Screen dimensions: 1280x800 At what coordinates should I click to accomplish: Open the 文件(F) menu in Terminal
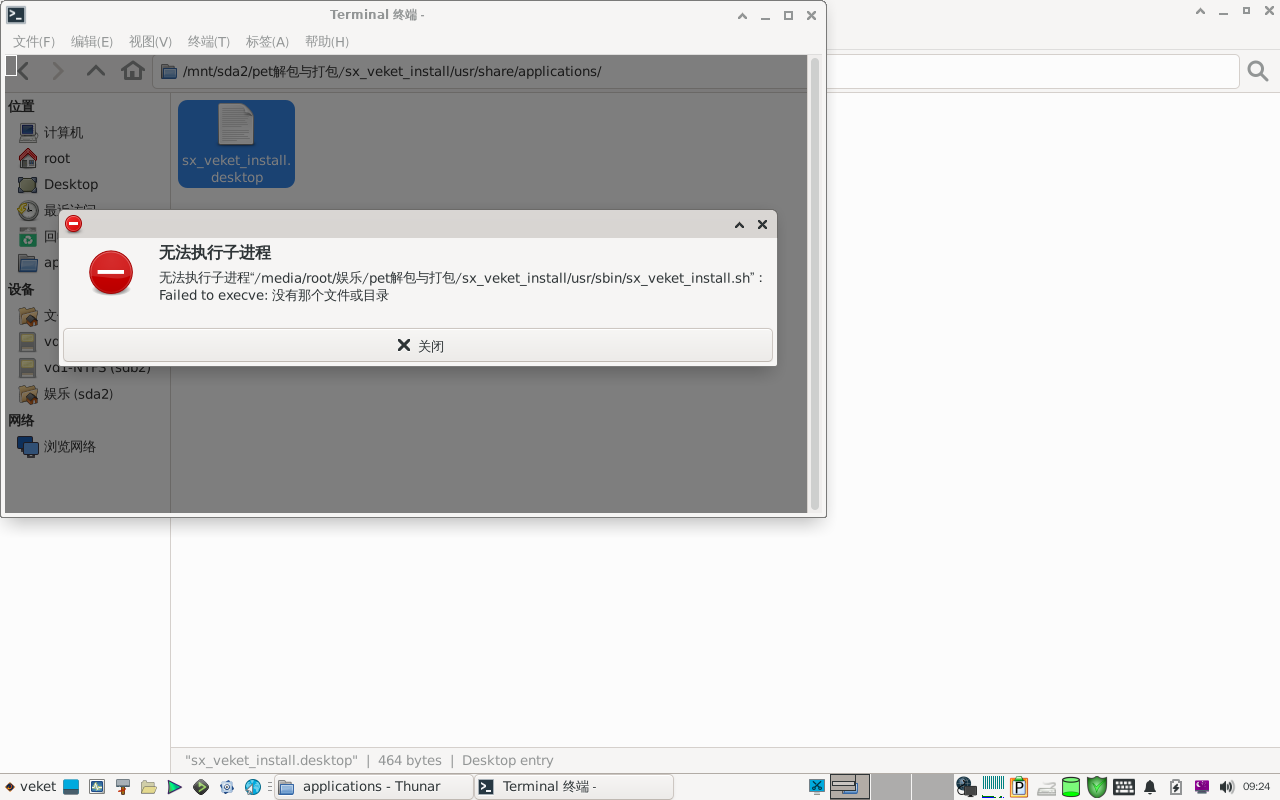tap(34, 41)
